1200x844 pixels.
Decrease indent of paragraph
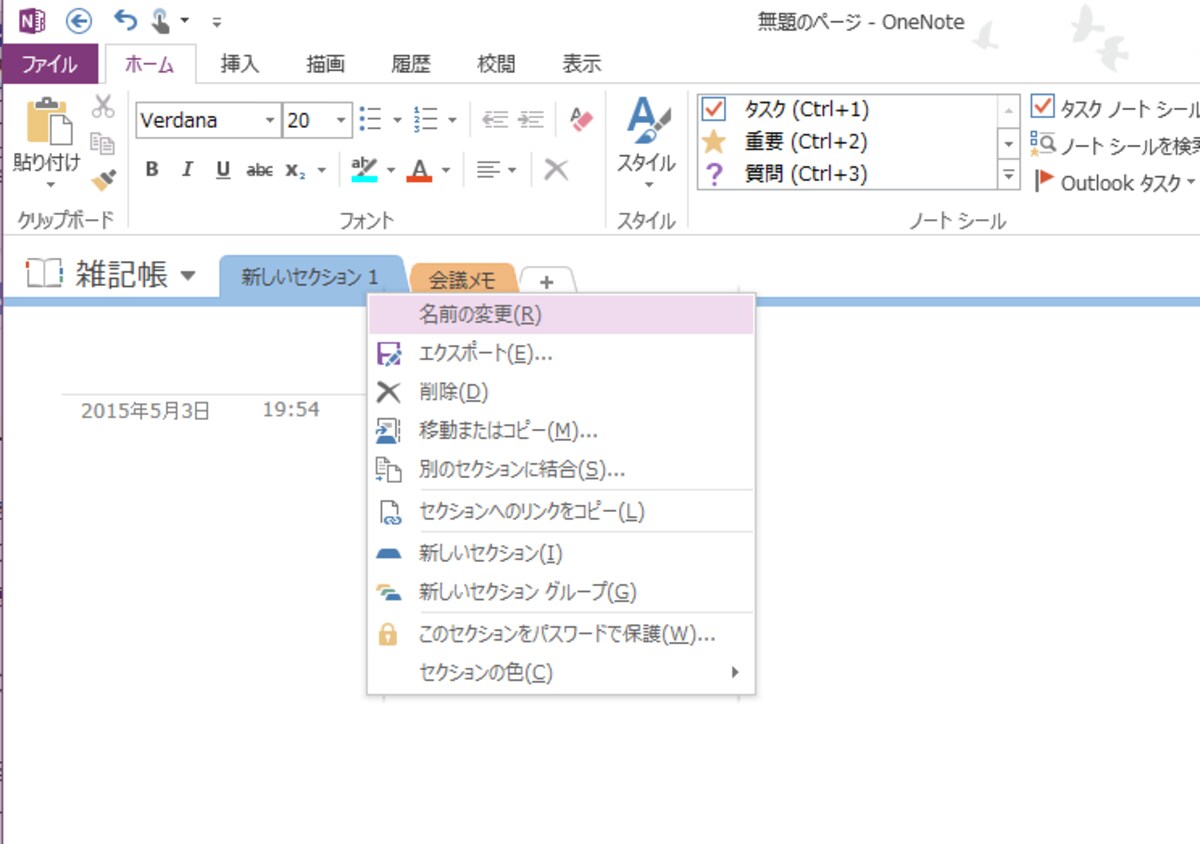[x=496, y=120]
